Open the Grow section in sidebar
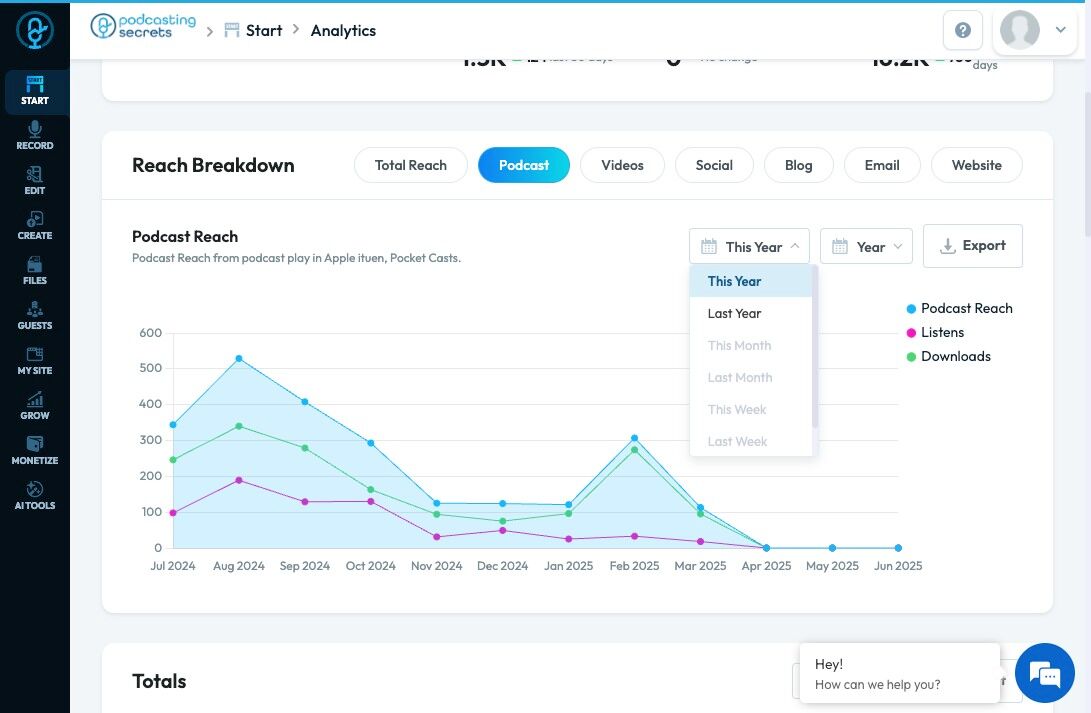 click(35, 406)
